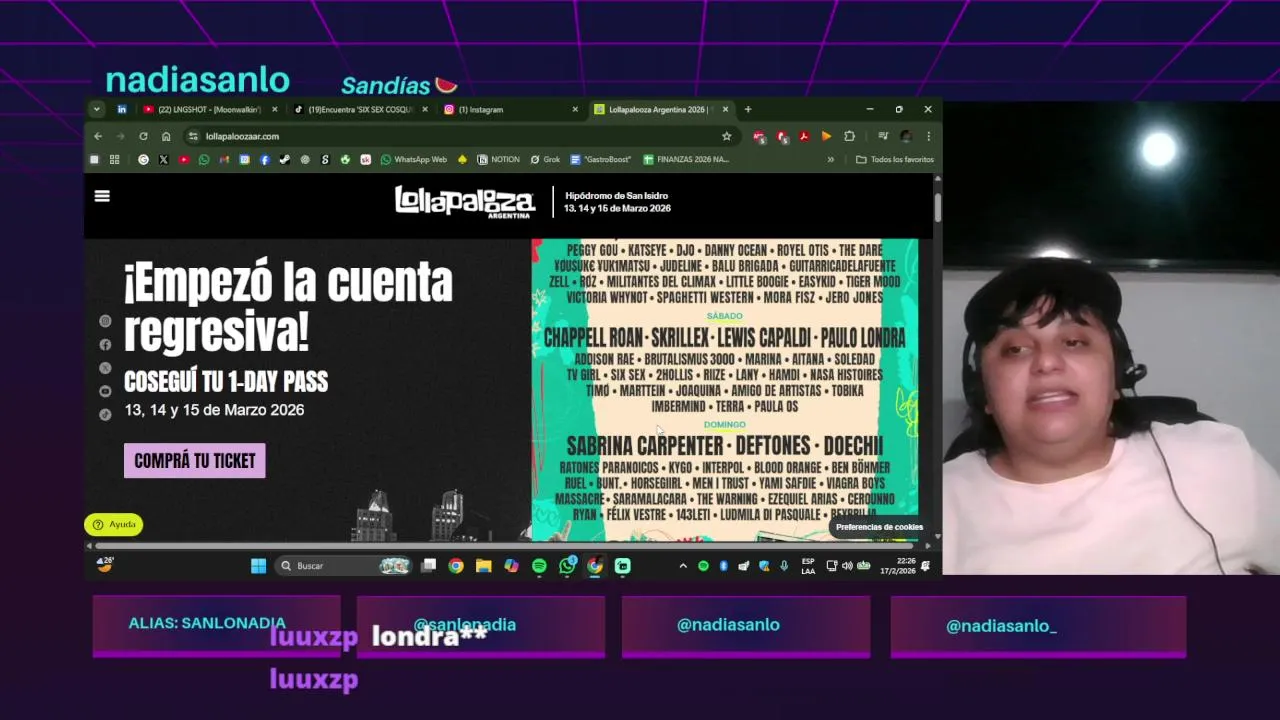Click the '13, 14 y 15 de Marzo 2026' date under heading
This screenshot has height=720, width=1280.
point(214,410)
